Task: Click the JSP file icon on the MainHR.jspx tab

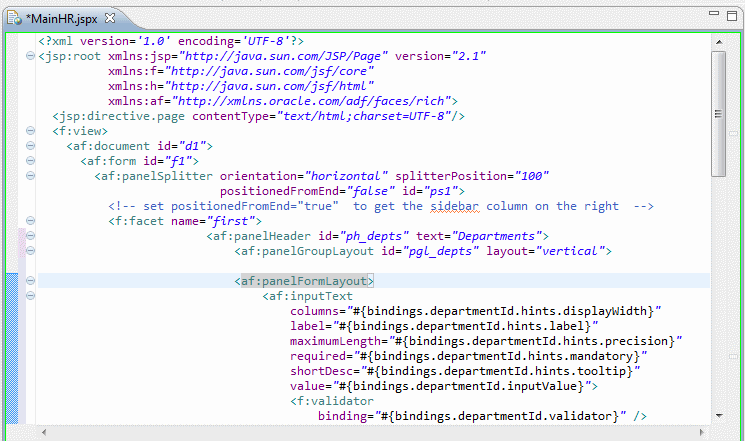Action: [x=14, y=18]
